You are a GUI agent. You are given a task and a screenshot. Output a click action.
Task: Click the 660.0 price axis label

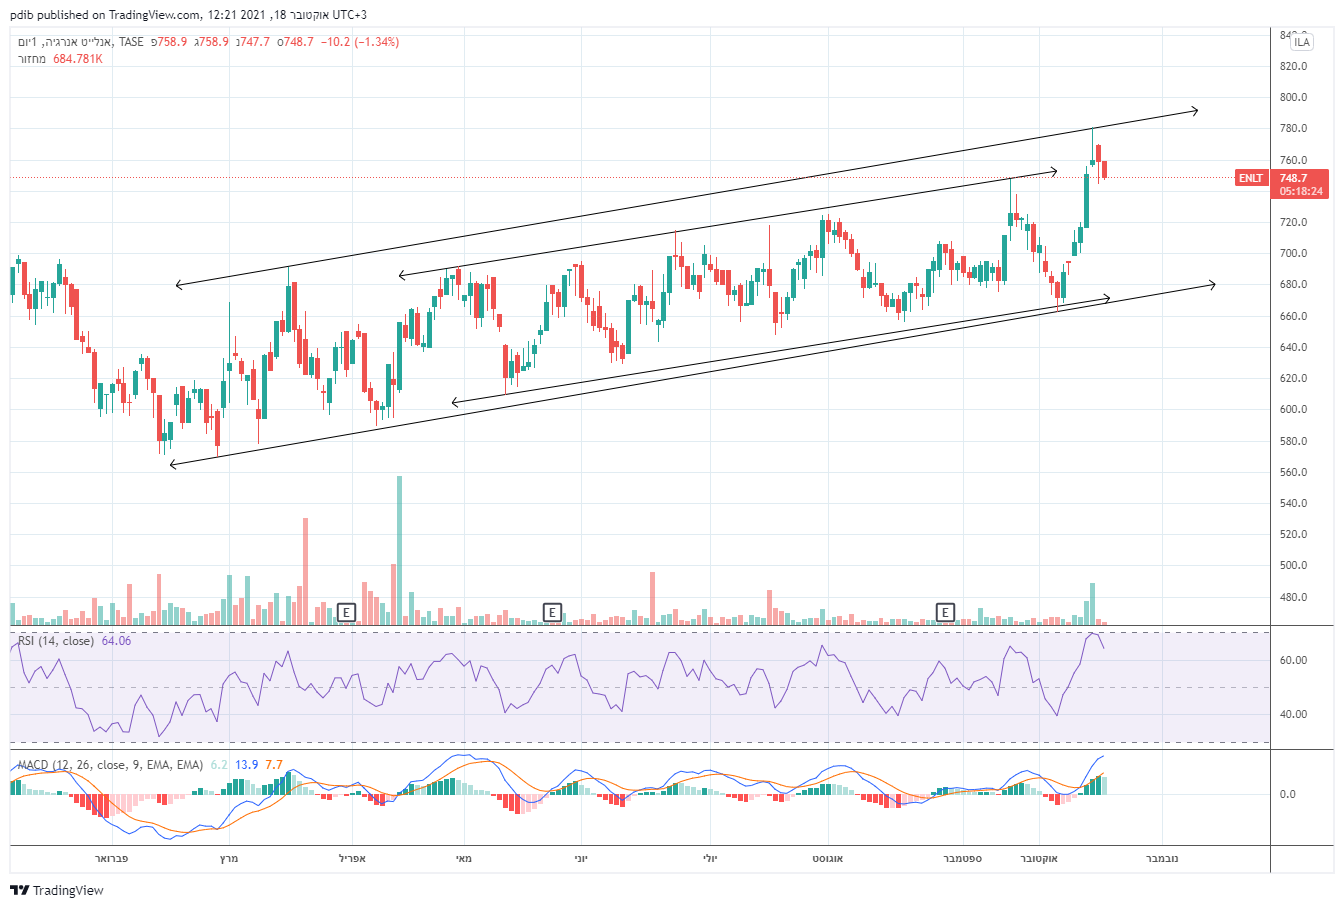pyautogui.click(x=1294, y=316)
